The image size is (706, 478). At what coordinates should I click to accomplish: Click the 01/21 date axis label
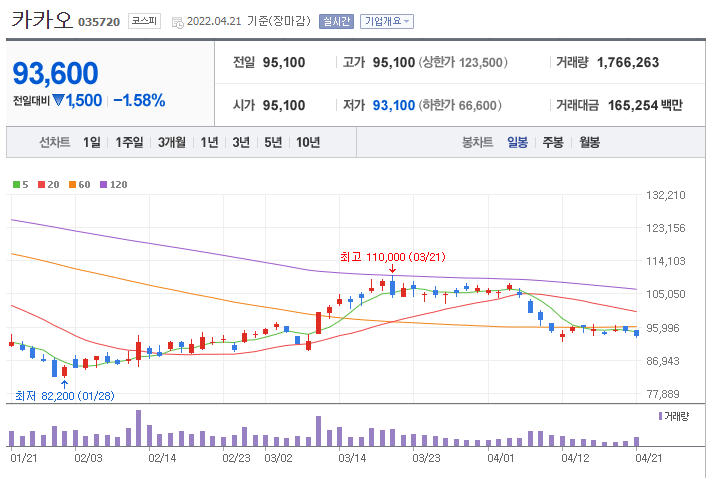[24, 458]
